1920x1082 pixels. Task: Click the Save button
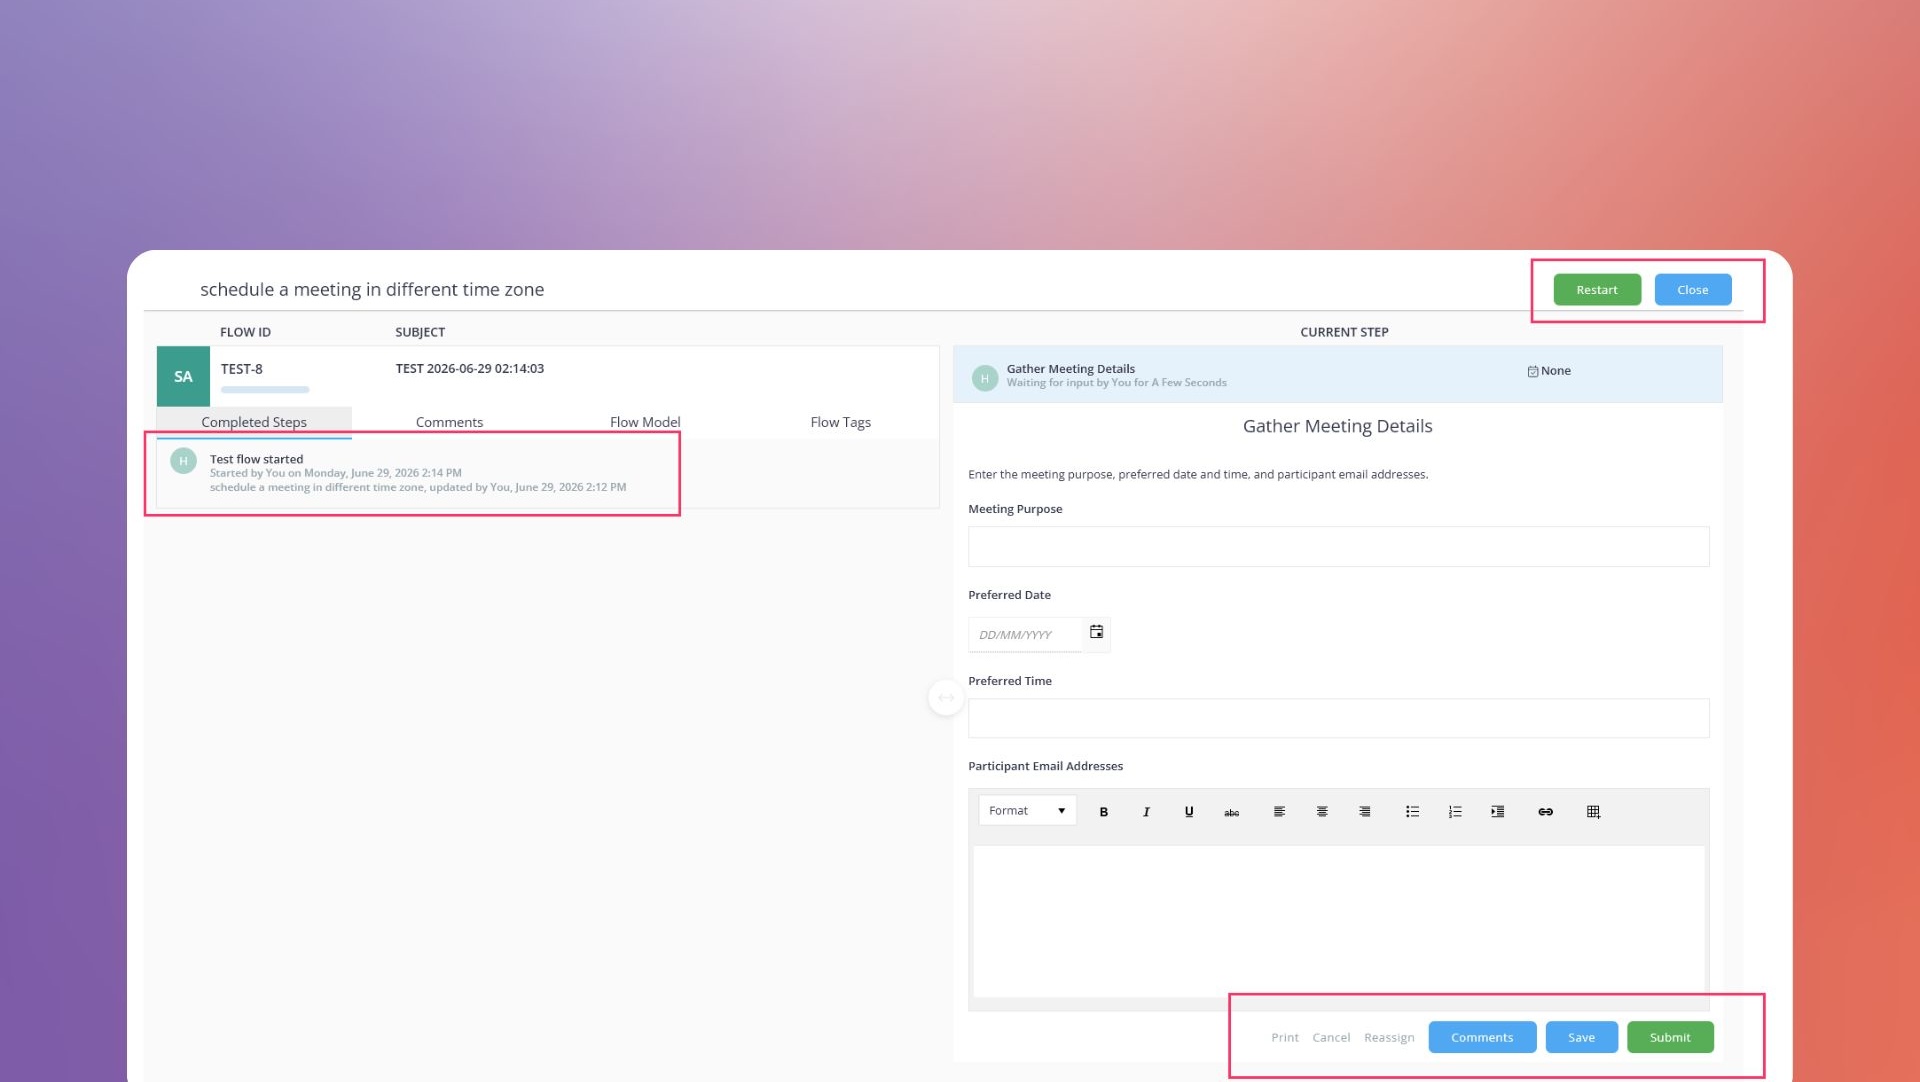point(1581,1038)
